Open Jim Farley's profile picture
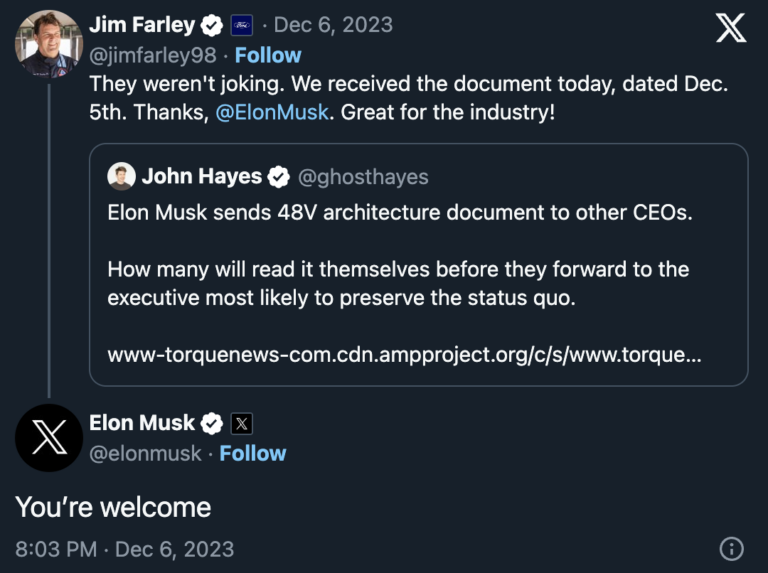The height and width of the screenshot is (573, 768). click(x=49, y=43)
